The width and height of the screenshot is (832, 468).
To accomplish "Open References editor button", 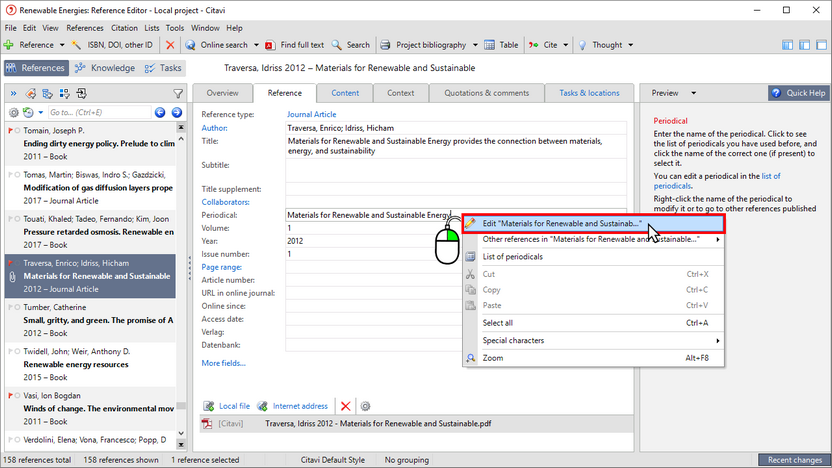I will point(36,68).
